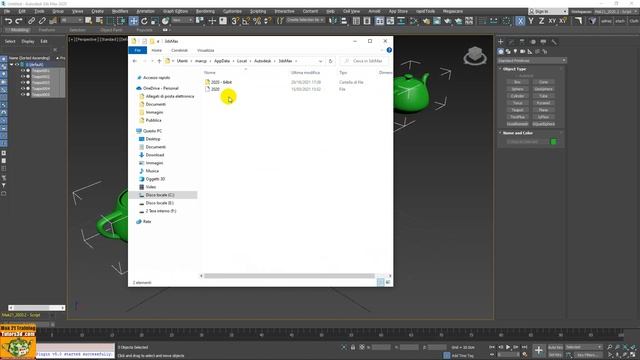Open the Standard Primitives dropdown

tap(531, 60)
